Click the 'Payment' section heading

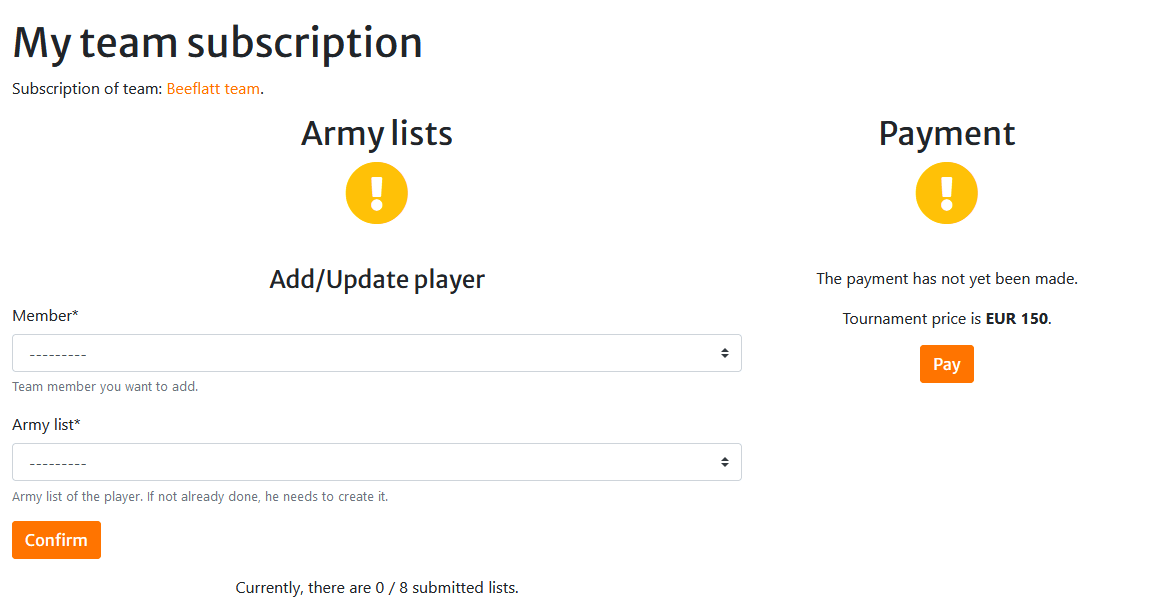(x=946, y=134)
